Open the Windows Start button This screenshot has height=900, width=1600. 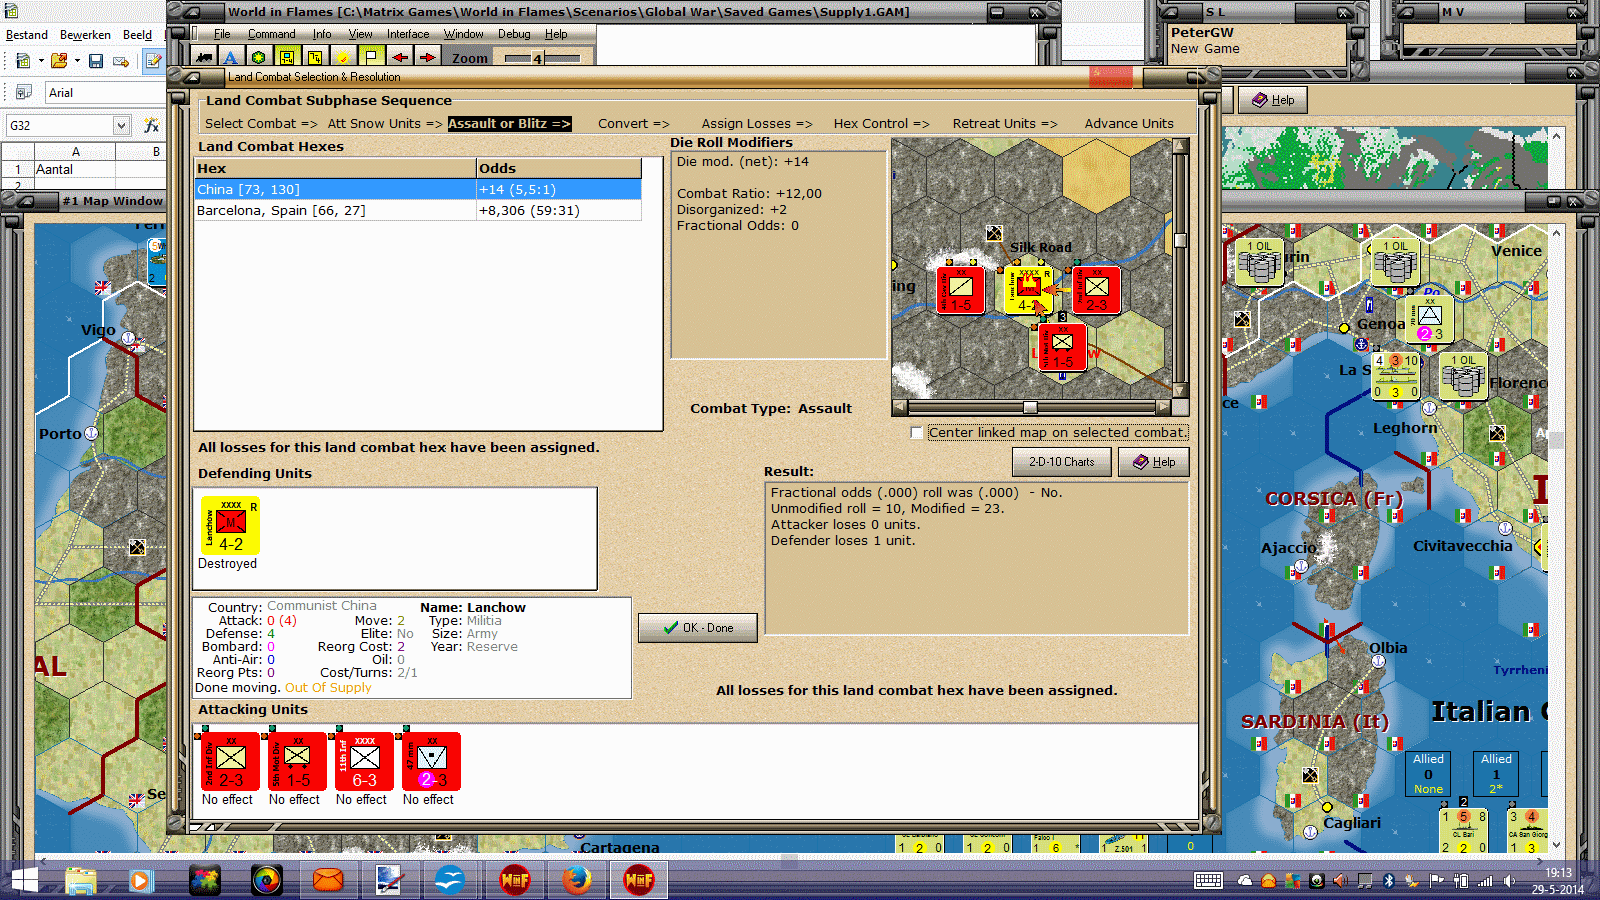(x=24, y=880)
